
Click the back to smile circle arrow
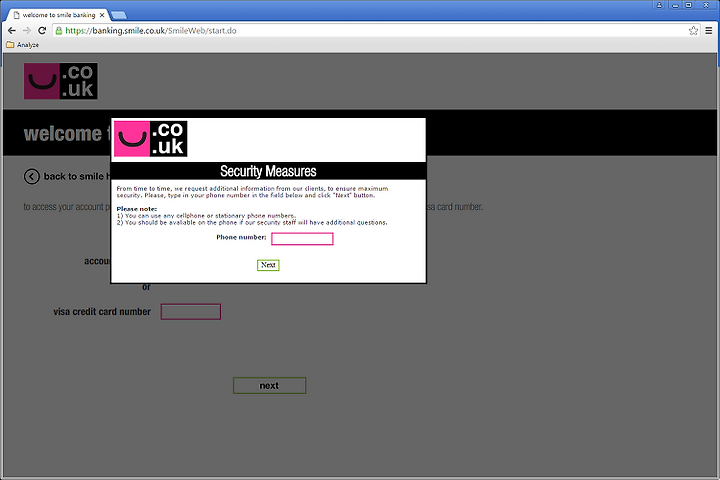(32, 176)
